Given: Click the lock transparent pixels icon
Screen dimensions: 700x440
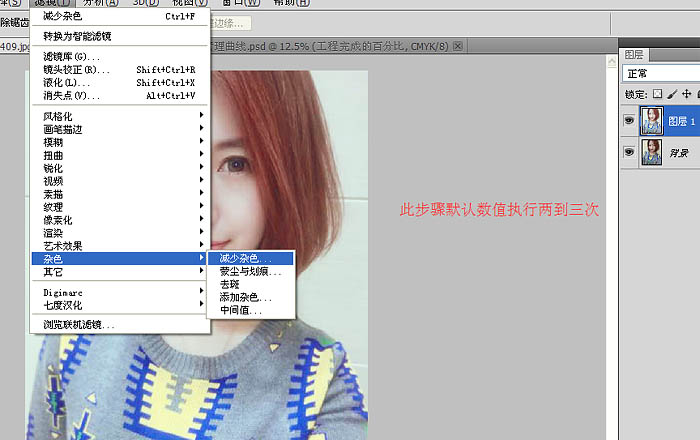Looking at the screenshot, I should click(657, 94).
